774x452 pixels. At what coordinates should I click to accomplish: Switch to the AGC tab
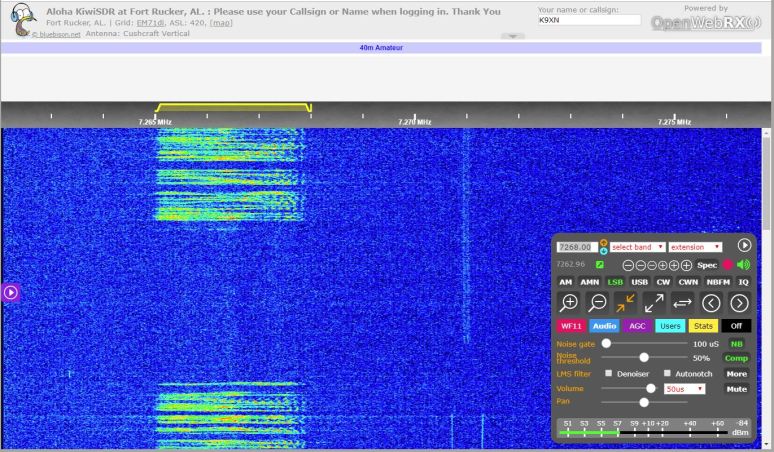pos(637,325)
